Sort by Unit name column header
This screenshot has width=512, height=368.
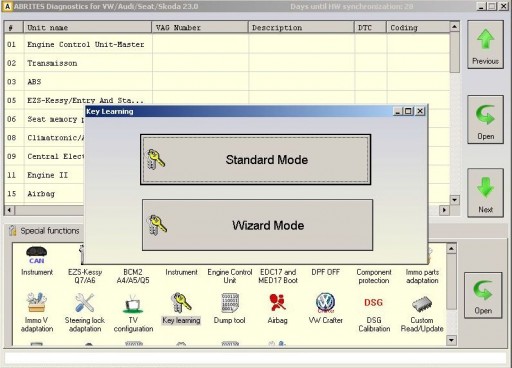[x=88, y=27]
